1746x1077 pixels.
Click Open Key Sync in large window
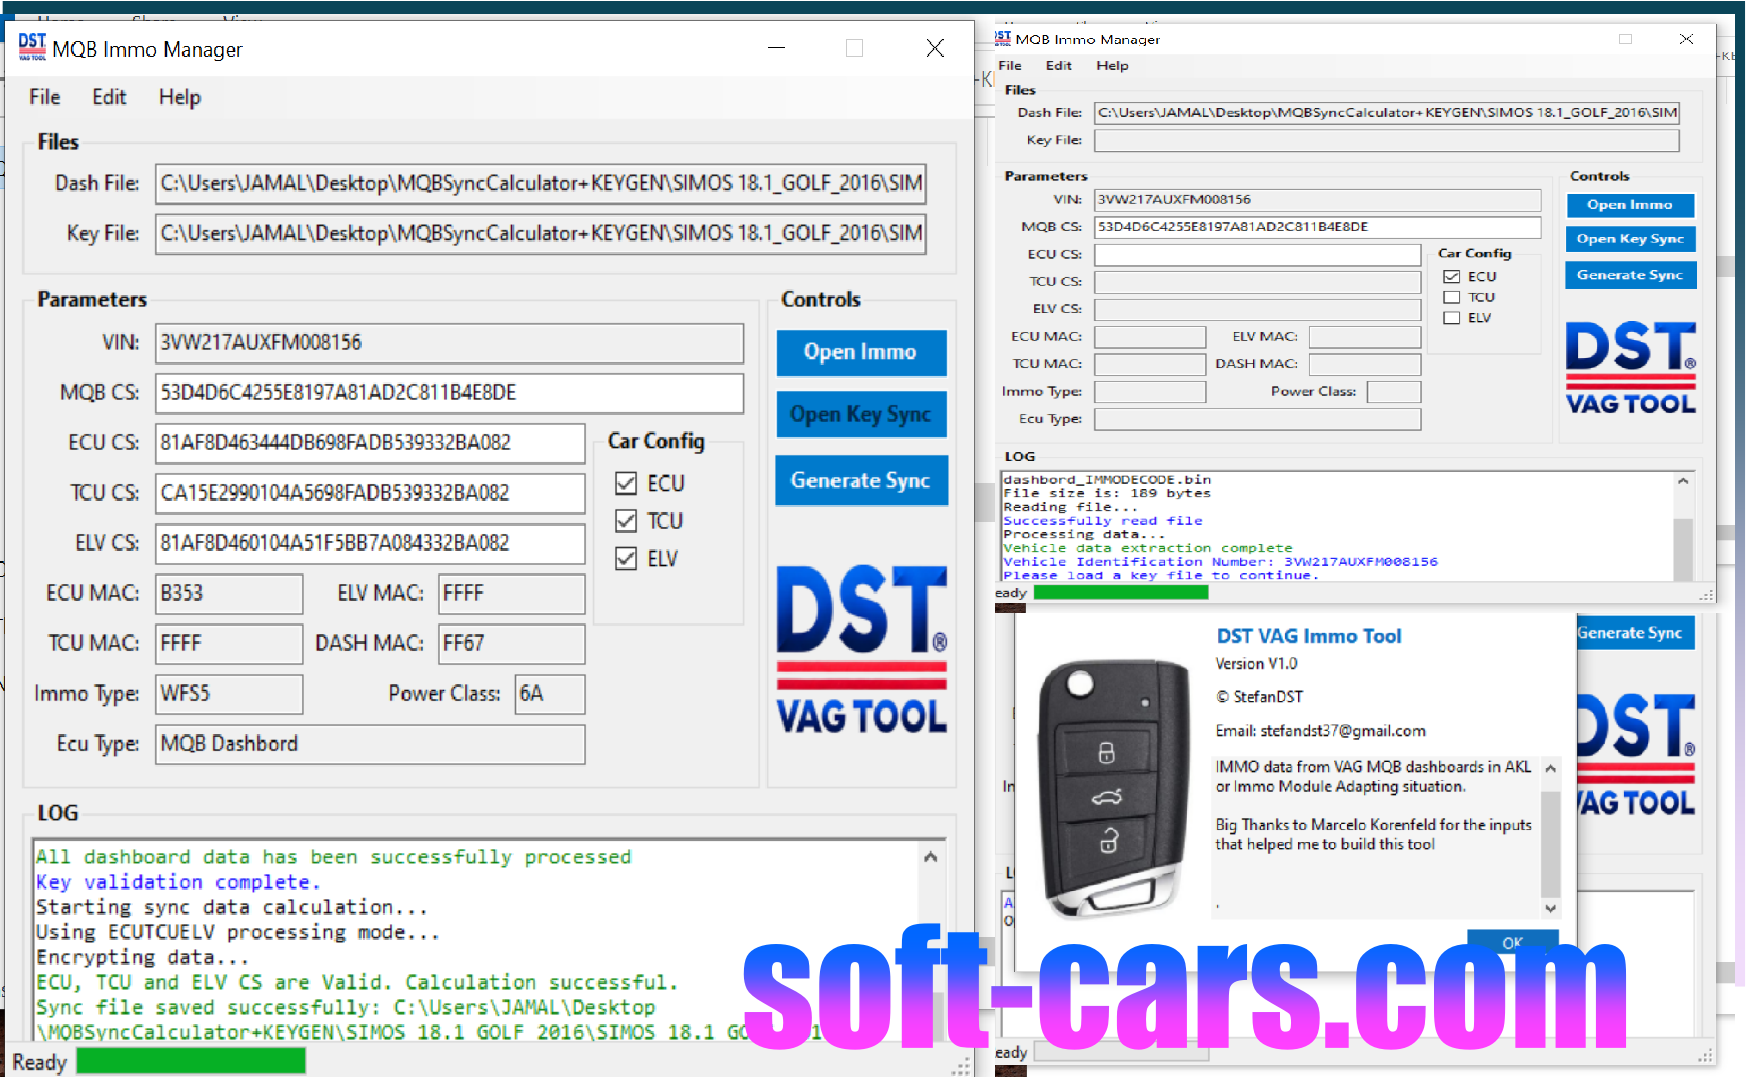(861, 414)
